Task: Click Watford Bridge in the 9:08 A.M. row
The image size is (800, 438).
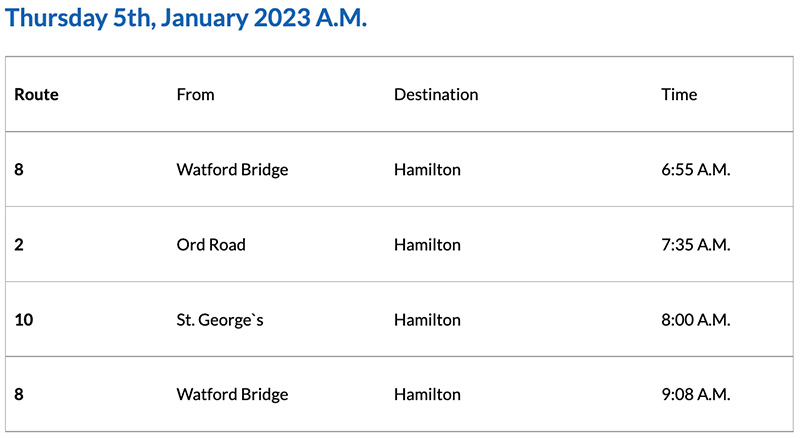Action: coord(232,395)
